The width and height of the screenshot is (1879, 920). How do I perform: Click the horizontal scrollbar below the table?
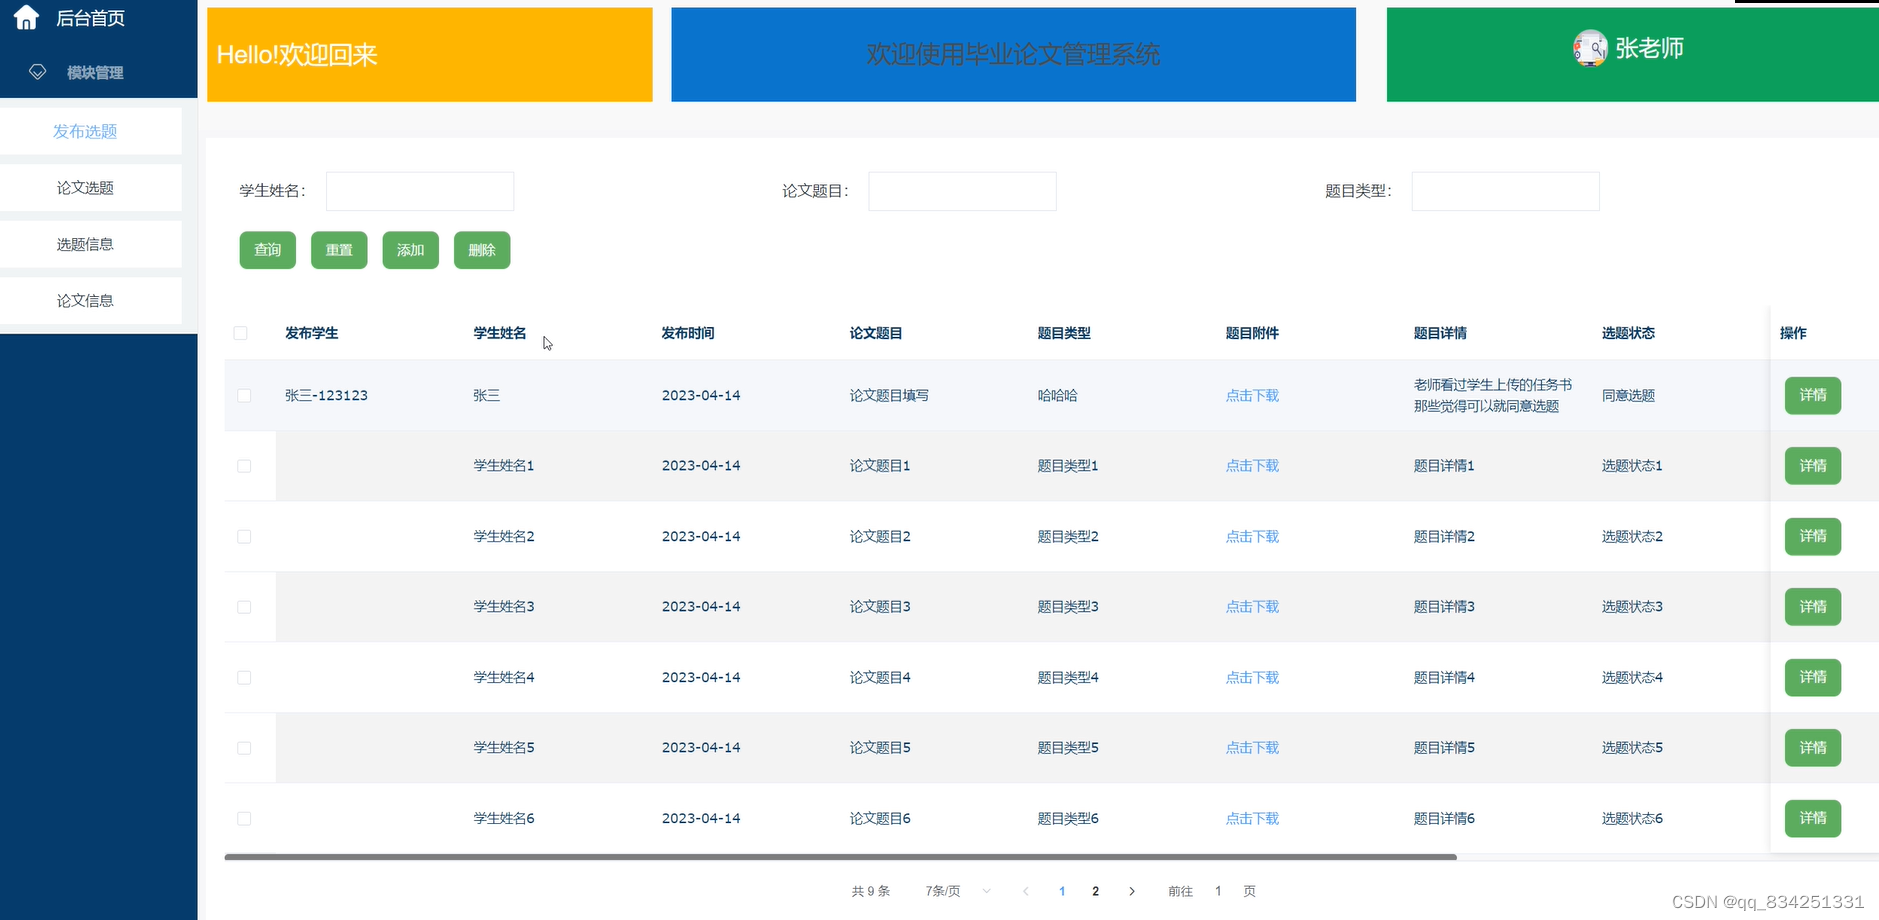(840, 856)
